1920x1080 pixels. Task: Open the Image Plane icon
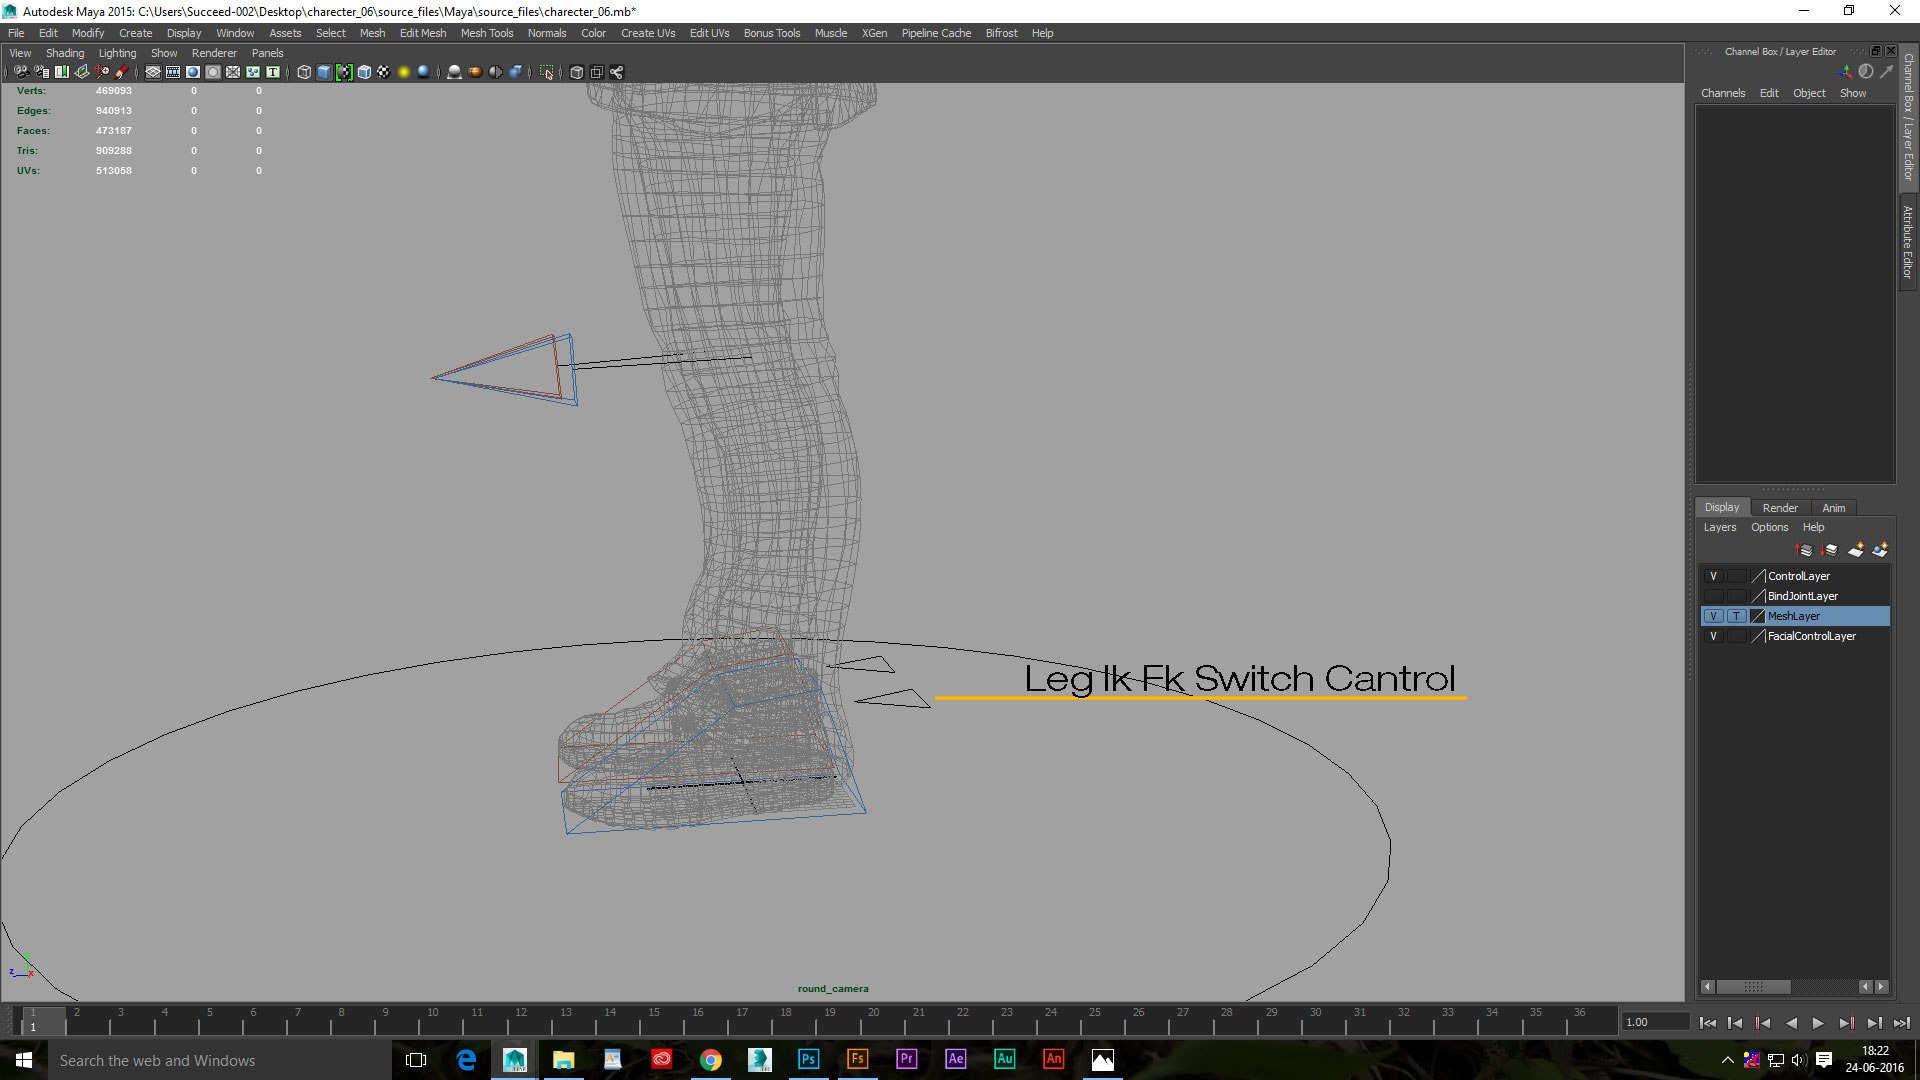[x=82, y=72]
